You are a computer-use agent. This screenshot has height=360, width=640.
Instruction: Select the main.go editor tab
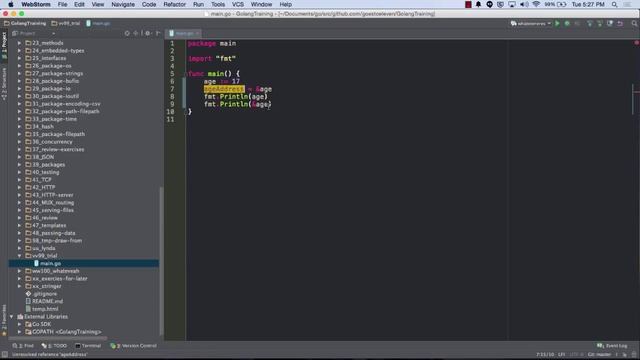182,33
